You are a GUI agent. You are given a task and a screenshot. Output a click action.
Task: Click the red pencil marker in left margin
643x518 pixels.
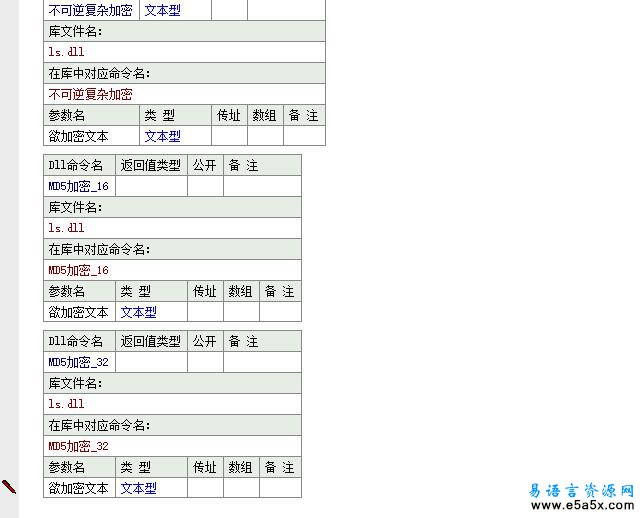coord(9,487)
